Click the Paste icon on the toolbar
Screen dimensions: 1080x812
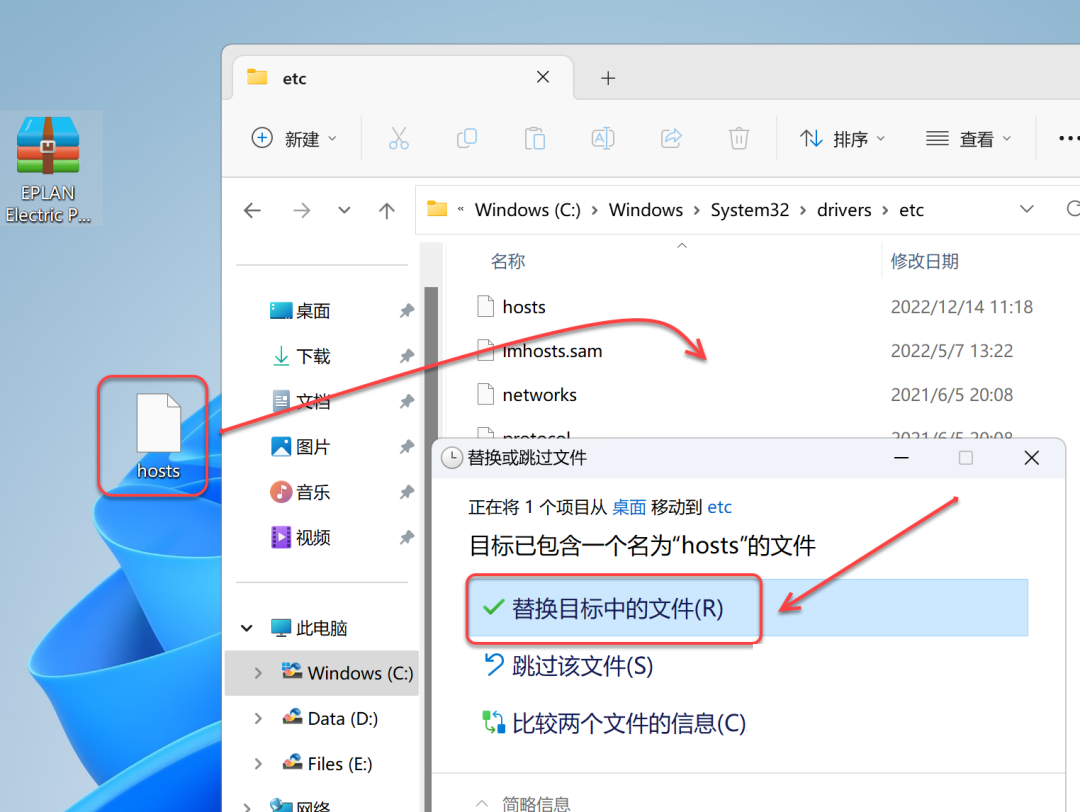point(535,138)
